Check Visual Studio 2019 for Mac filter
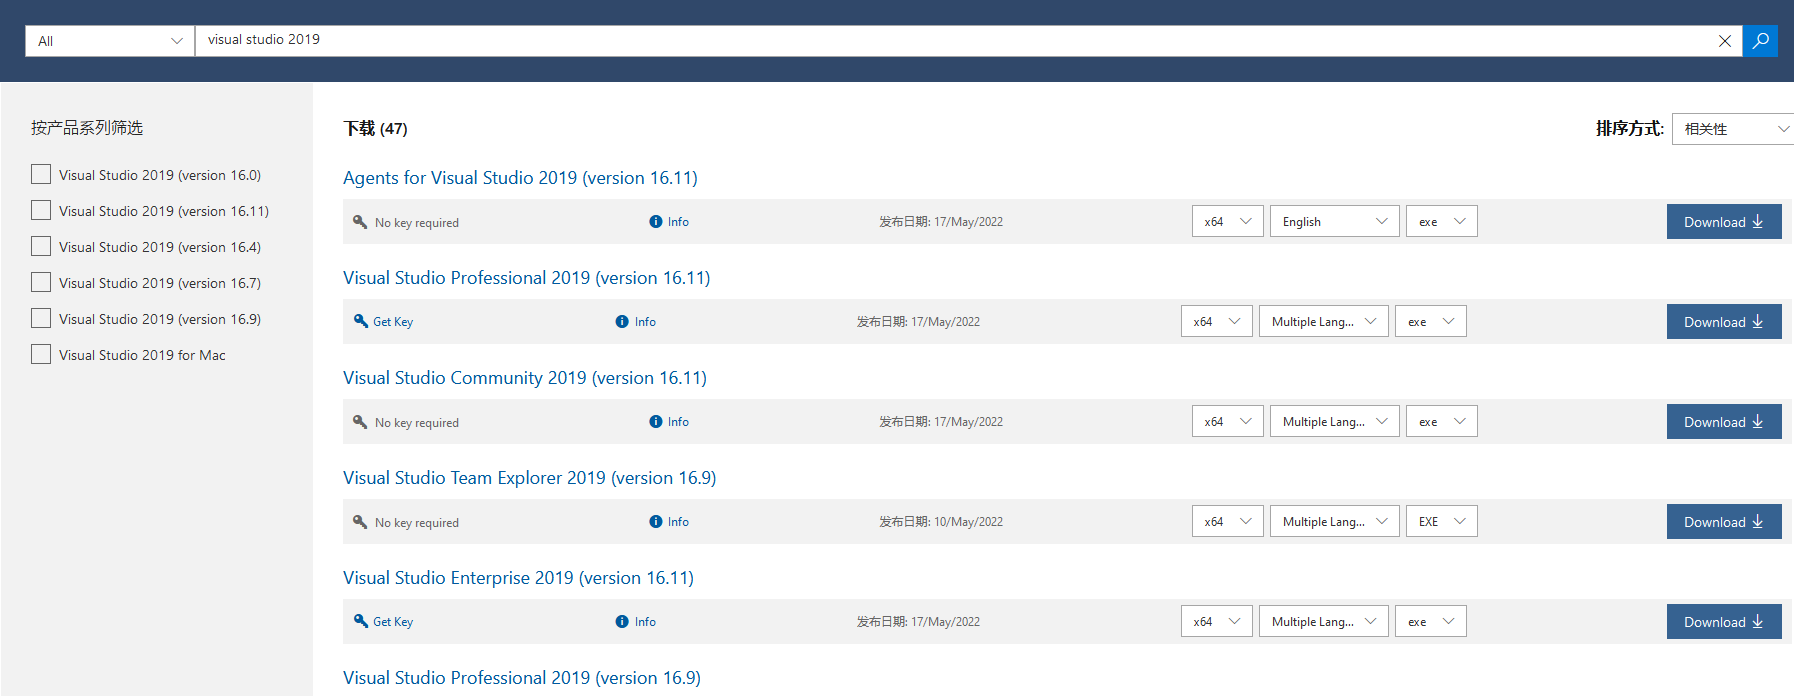 click(x=41, y=354)
